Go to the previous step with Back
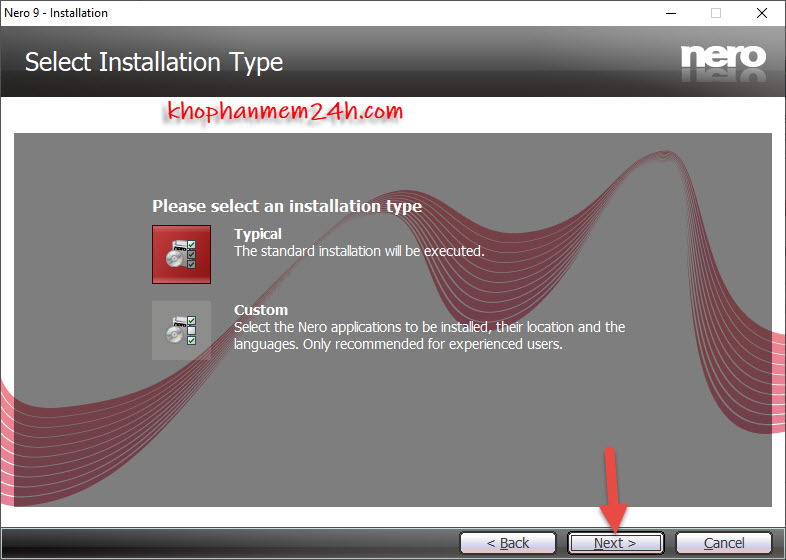 pos(508,543)
